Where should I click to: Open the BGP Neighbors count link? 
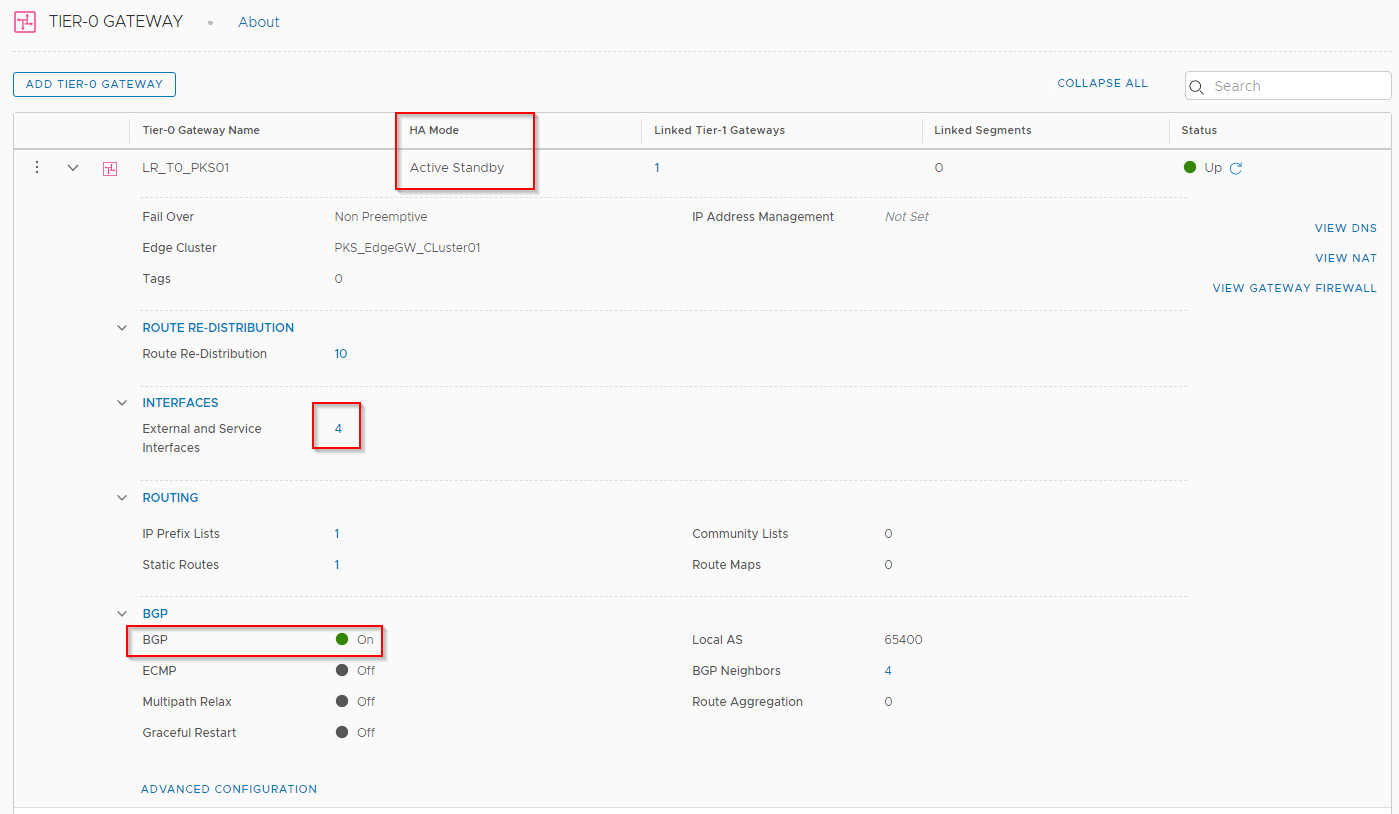coord(888,671)
